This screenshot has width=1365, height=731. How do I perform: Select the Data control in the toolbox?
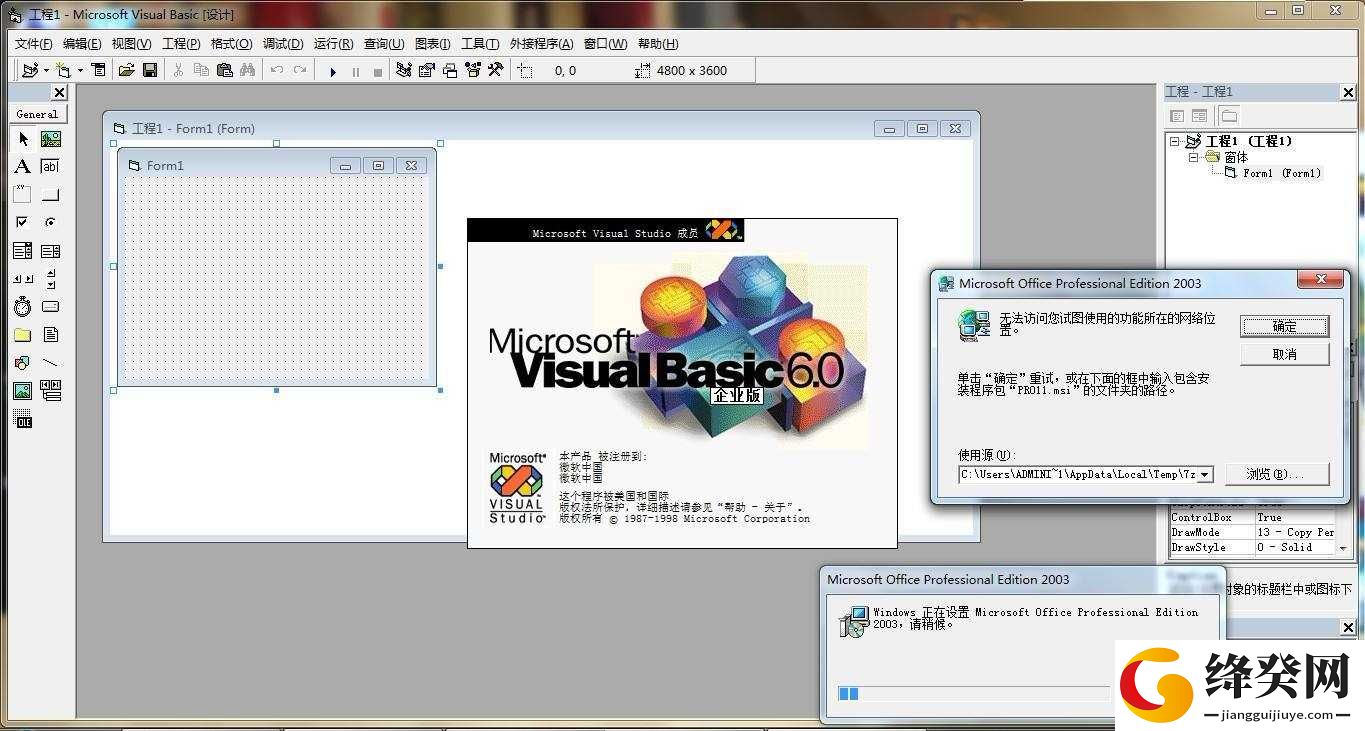pos(50,391)
